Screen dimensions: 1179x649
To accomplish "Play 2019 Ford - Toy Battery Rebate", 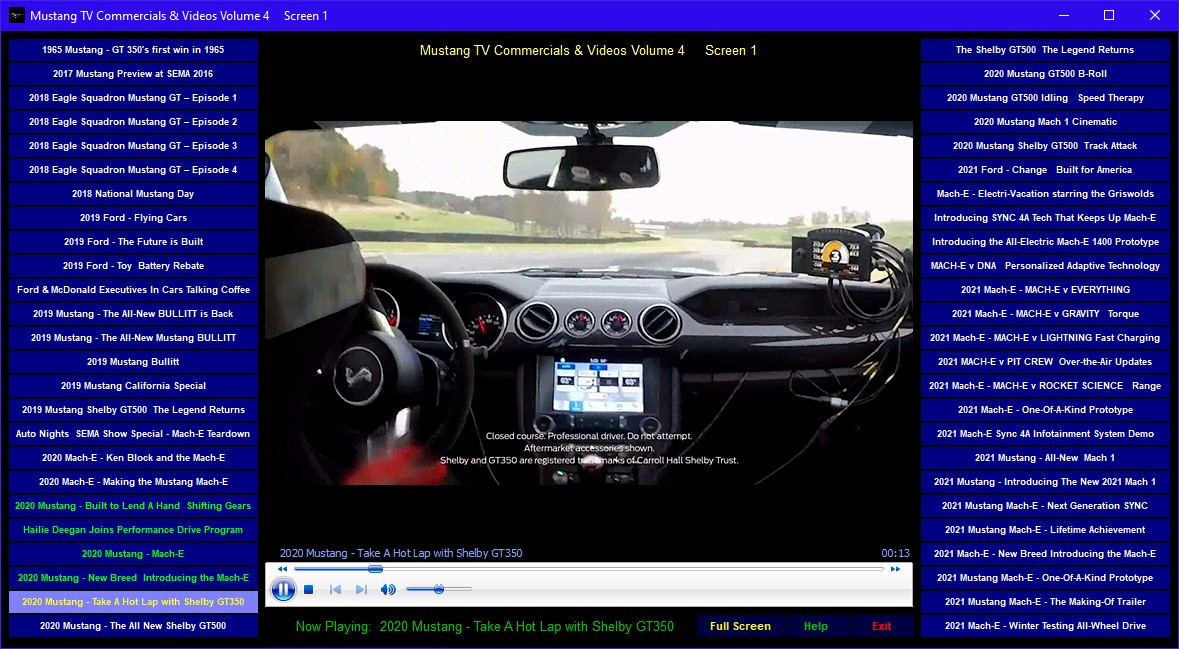I will tap(133, 266).
